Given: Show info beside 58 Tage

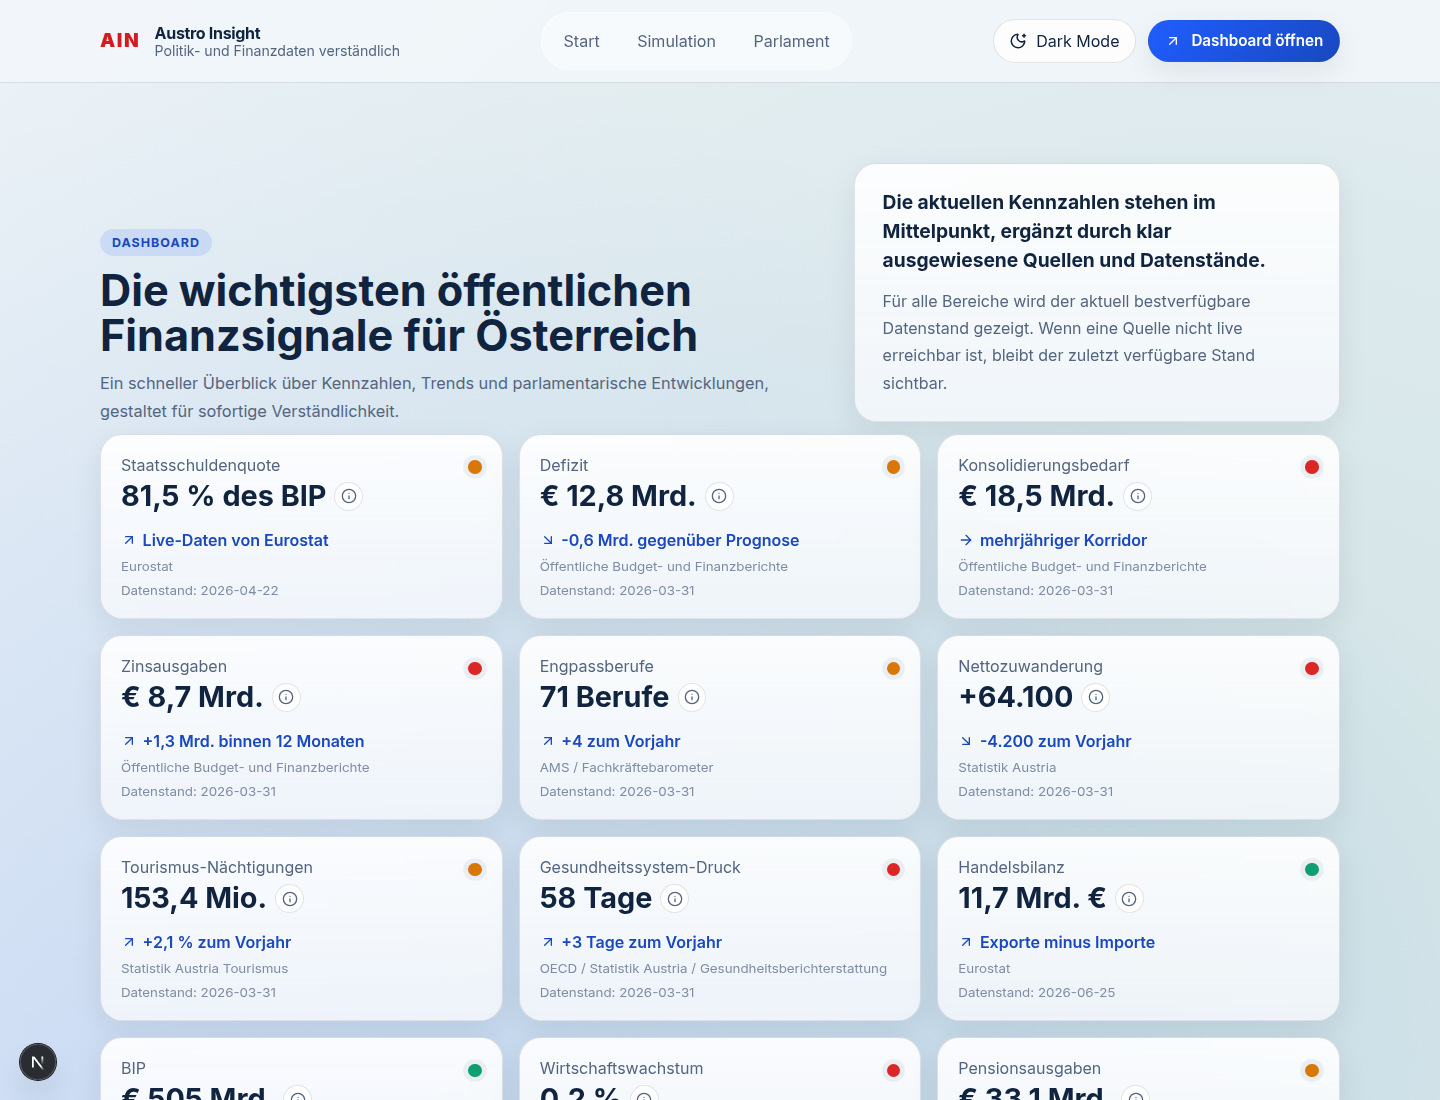Looking at the screenshot, I should 675,899.
